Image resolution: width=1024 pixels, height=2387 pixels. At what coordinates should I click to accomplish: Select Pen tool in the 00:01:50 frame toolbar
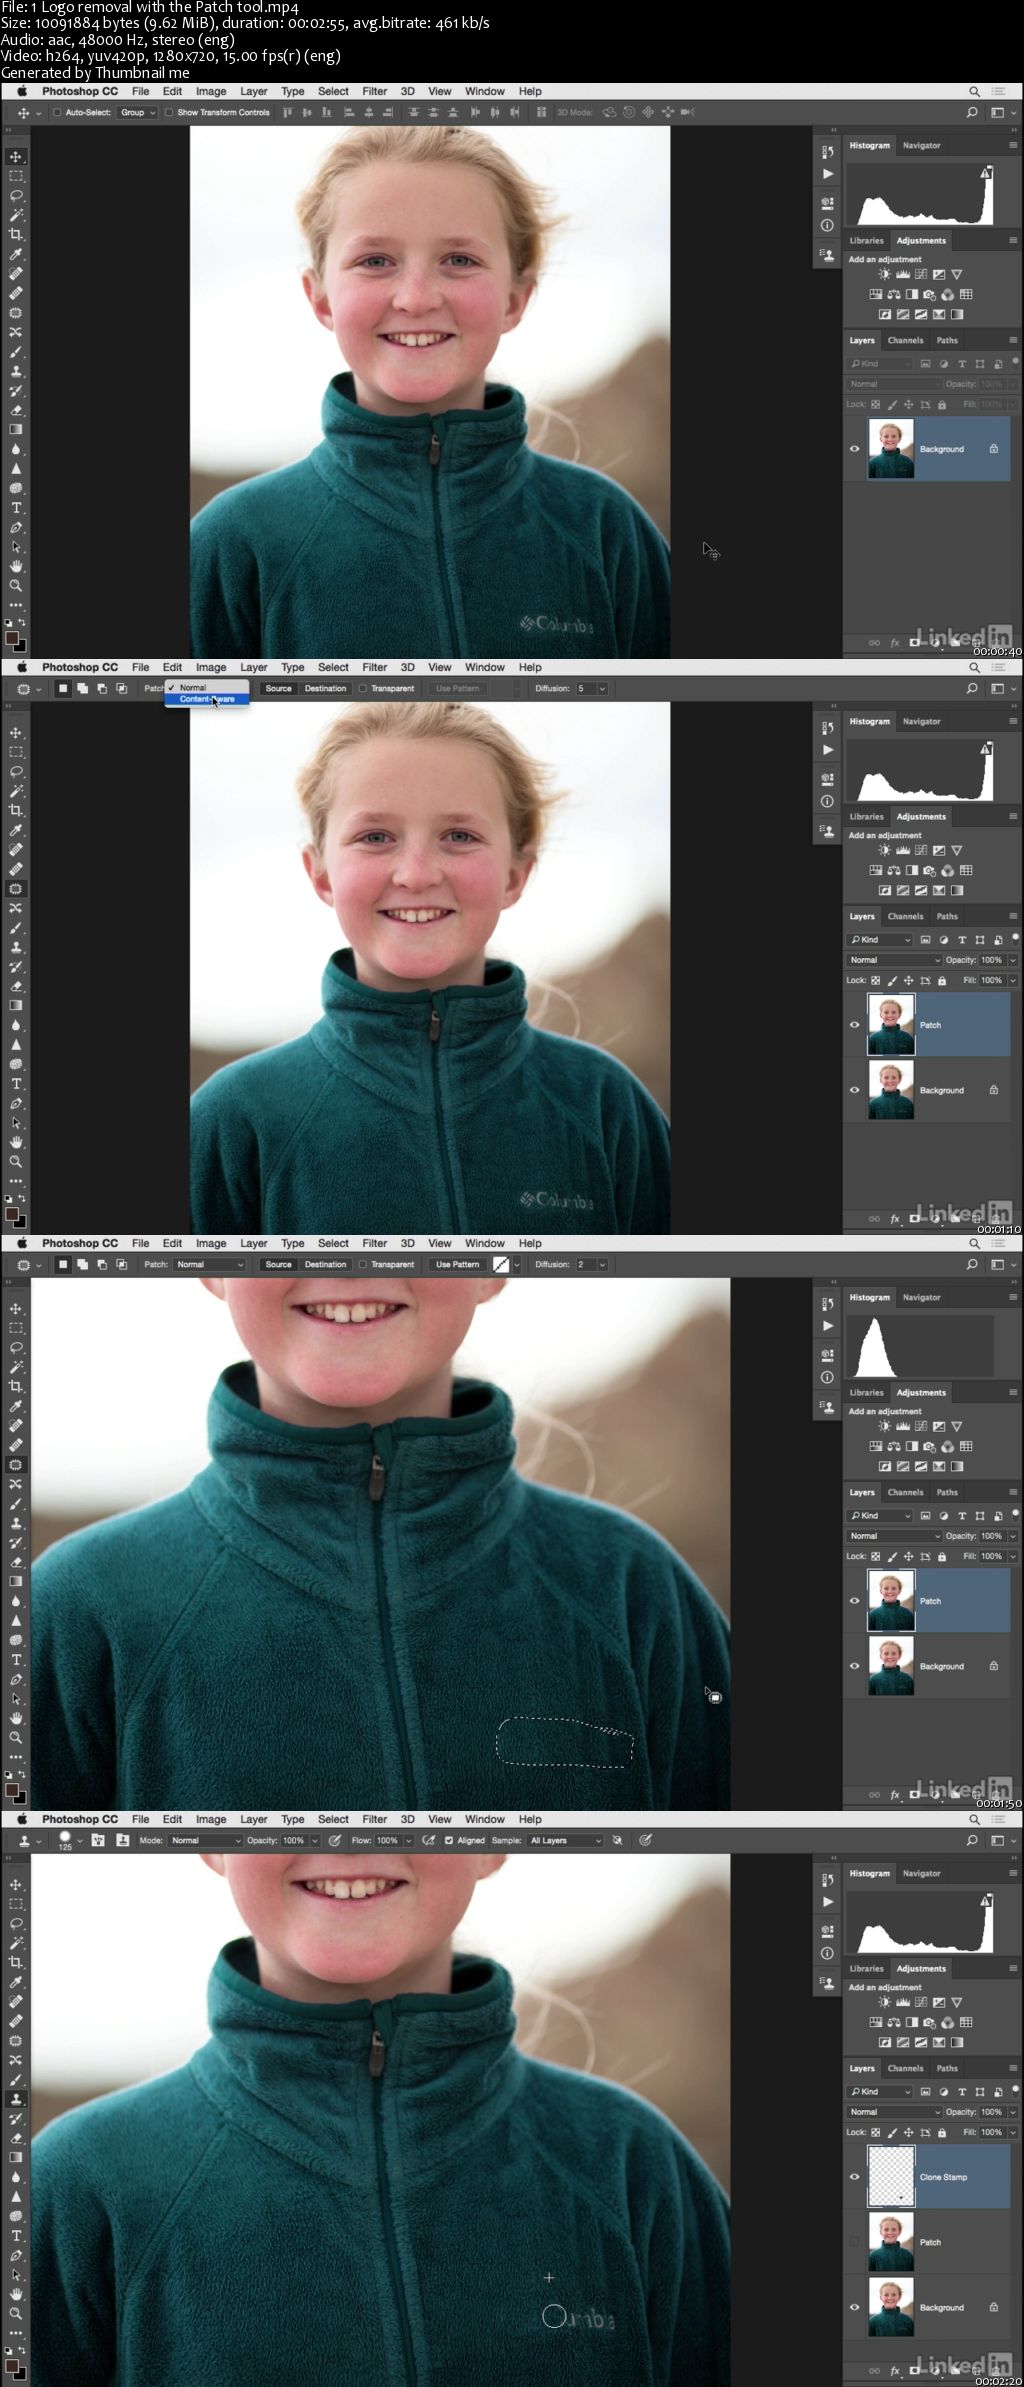[x=16, y=1680]
